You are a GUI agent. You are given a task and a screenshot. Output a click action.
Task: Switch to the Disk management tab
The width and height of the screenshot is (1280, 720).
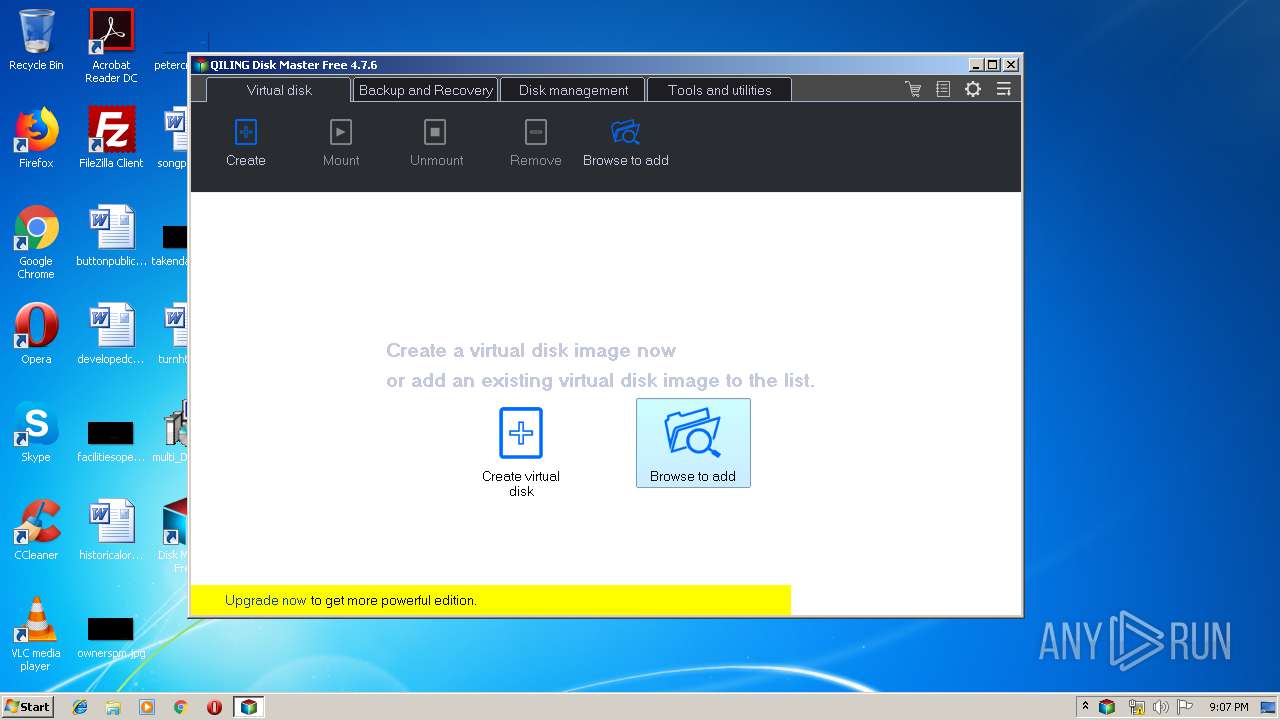click(x=573, y=90)
